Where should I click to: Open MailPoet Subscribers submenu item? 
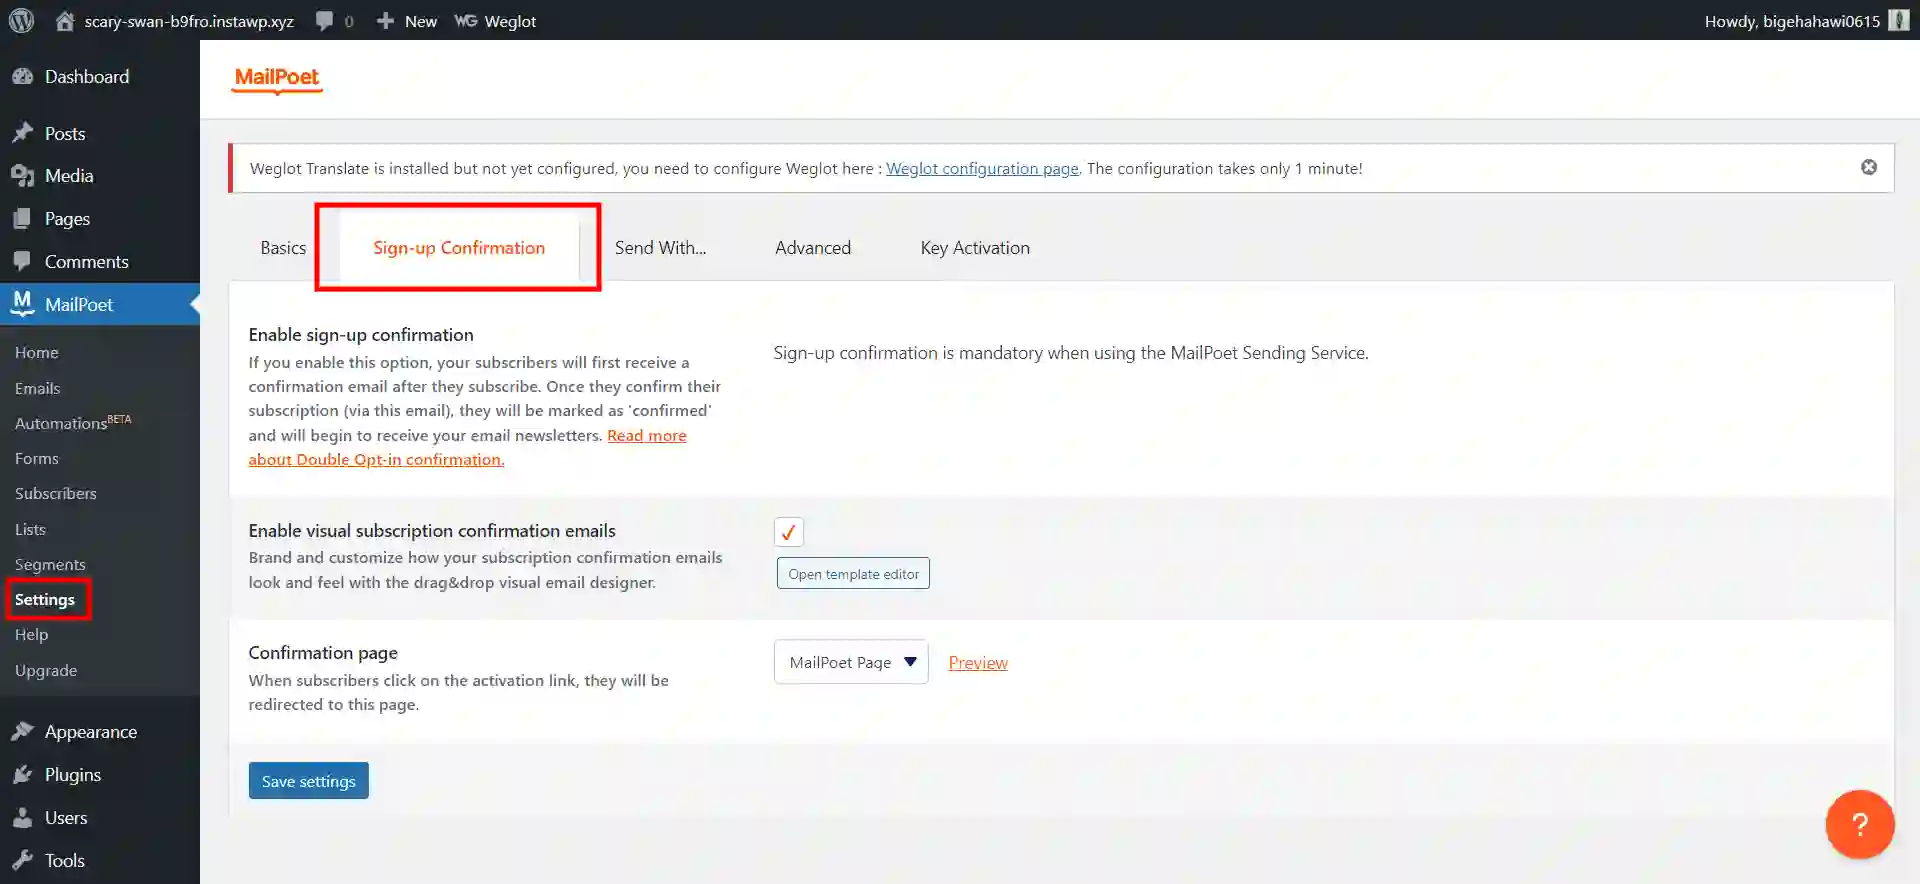[56, 494]
